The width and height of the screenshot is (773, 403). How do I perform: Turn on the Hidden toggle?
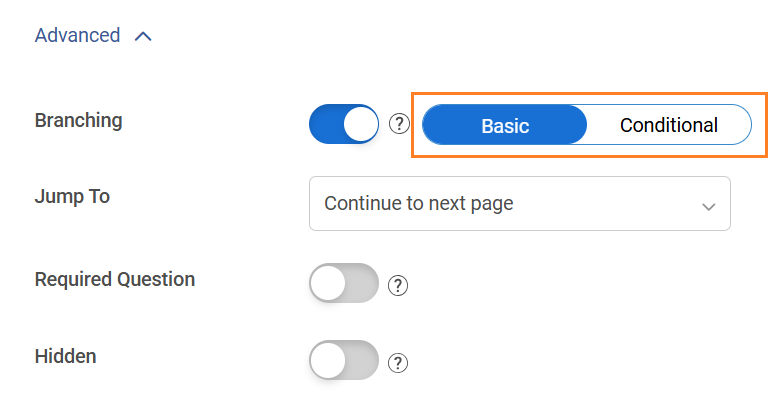[x=344, y=361]
